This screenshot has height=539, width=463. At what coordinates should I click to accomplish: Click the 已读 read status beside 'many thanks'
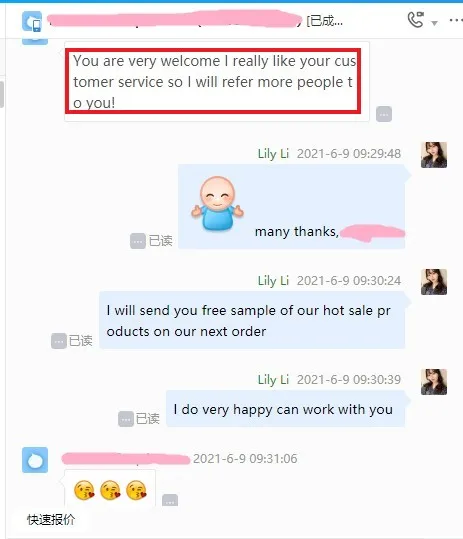point(161,241)
